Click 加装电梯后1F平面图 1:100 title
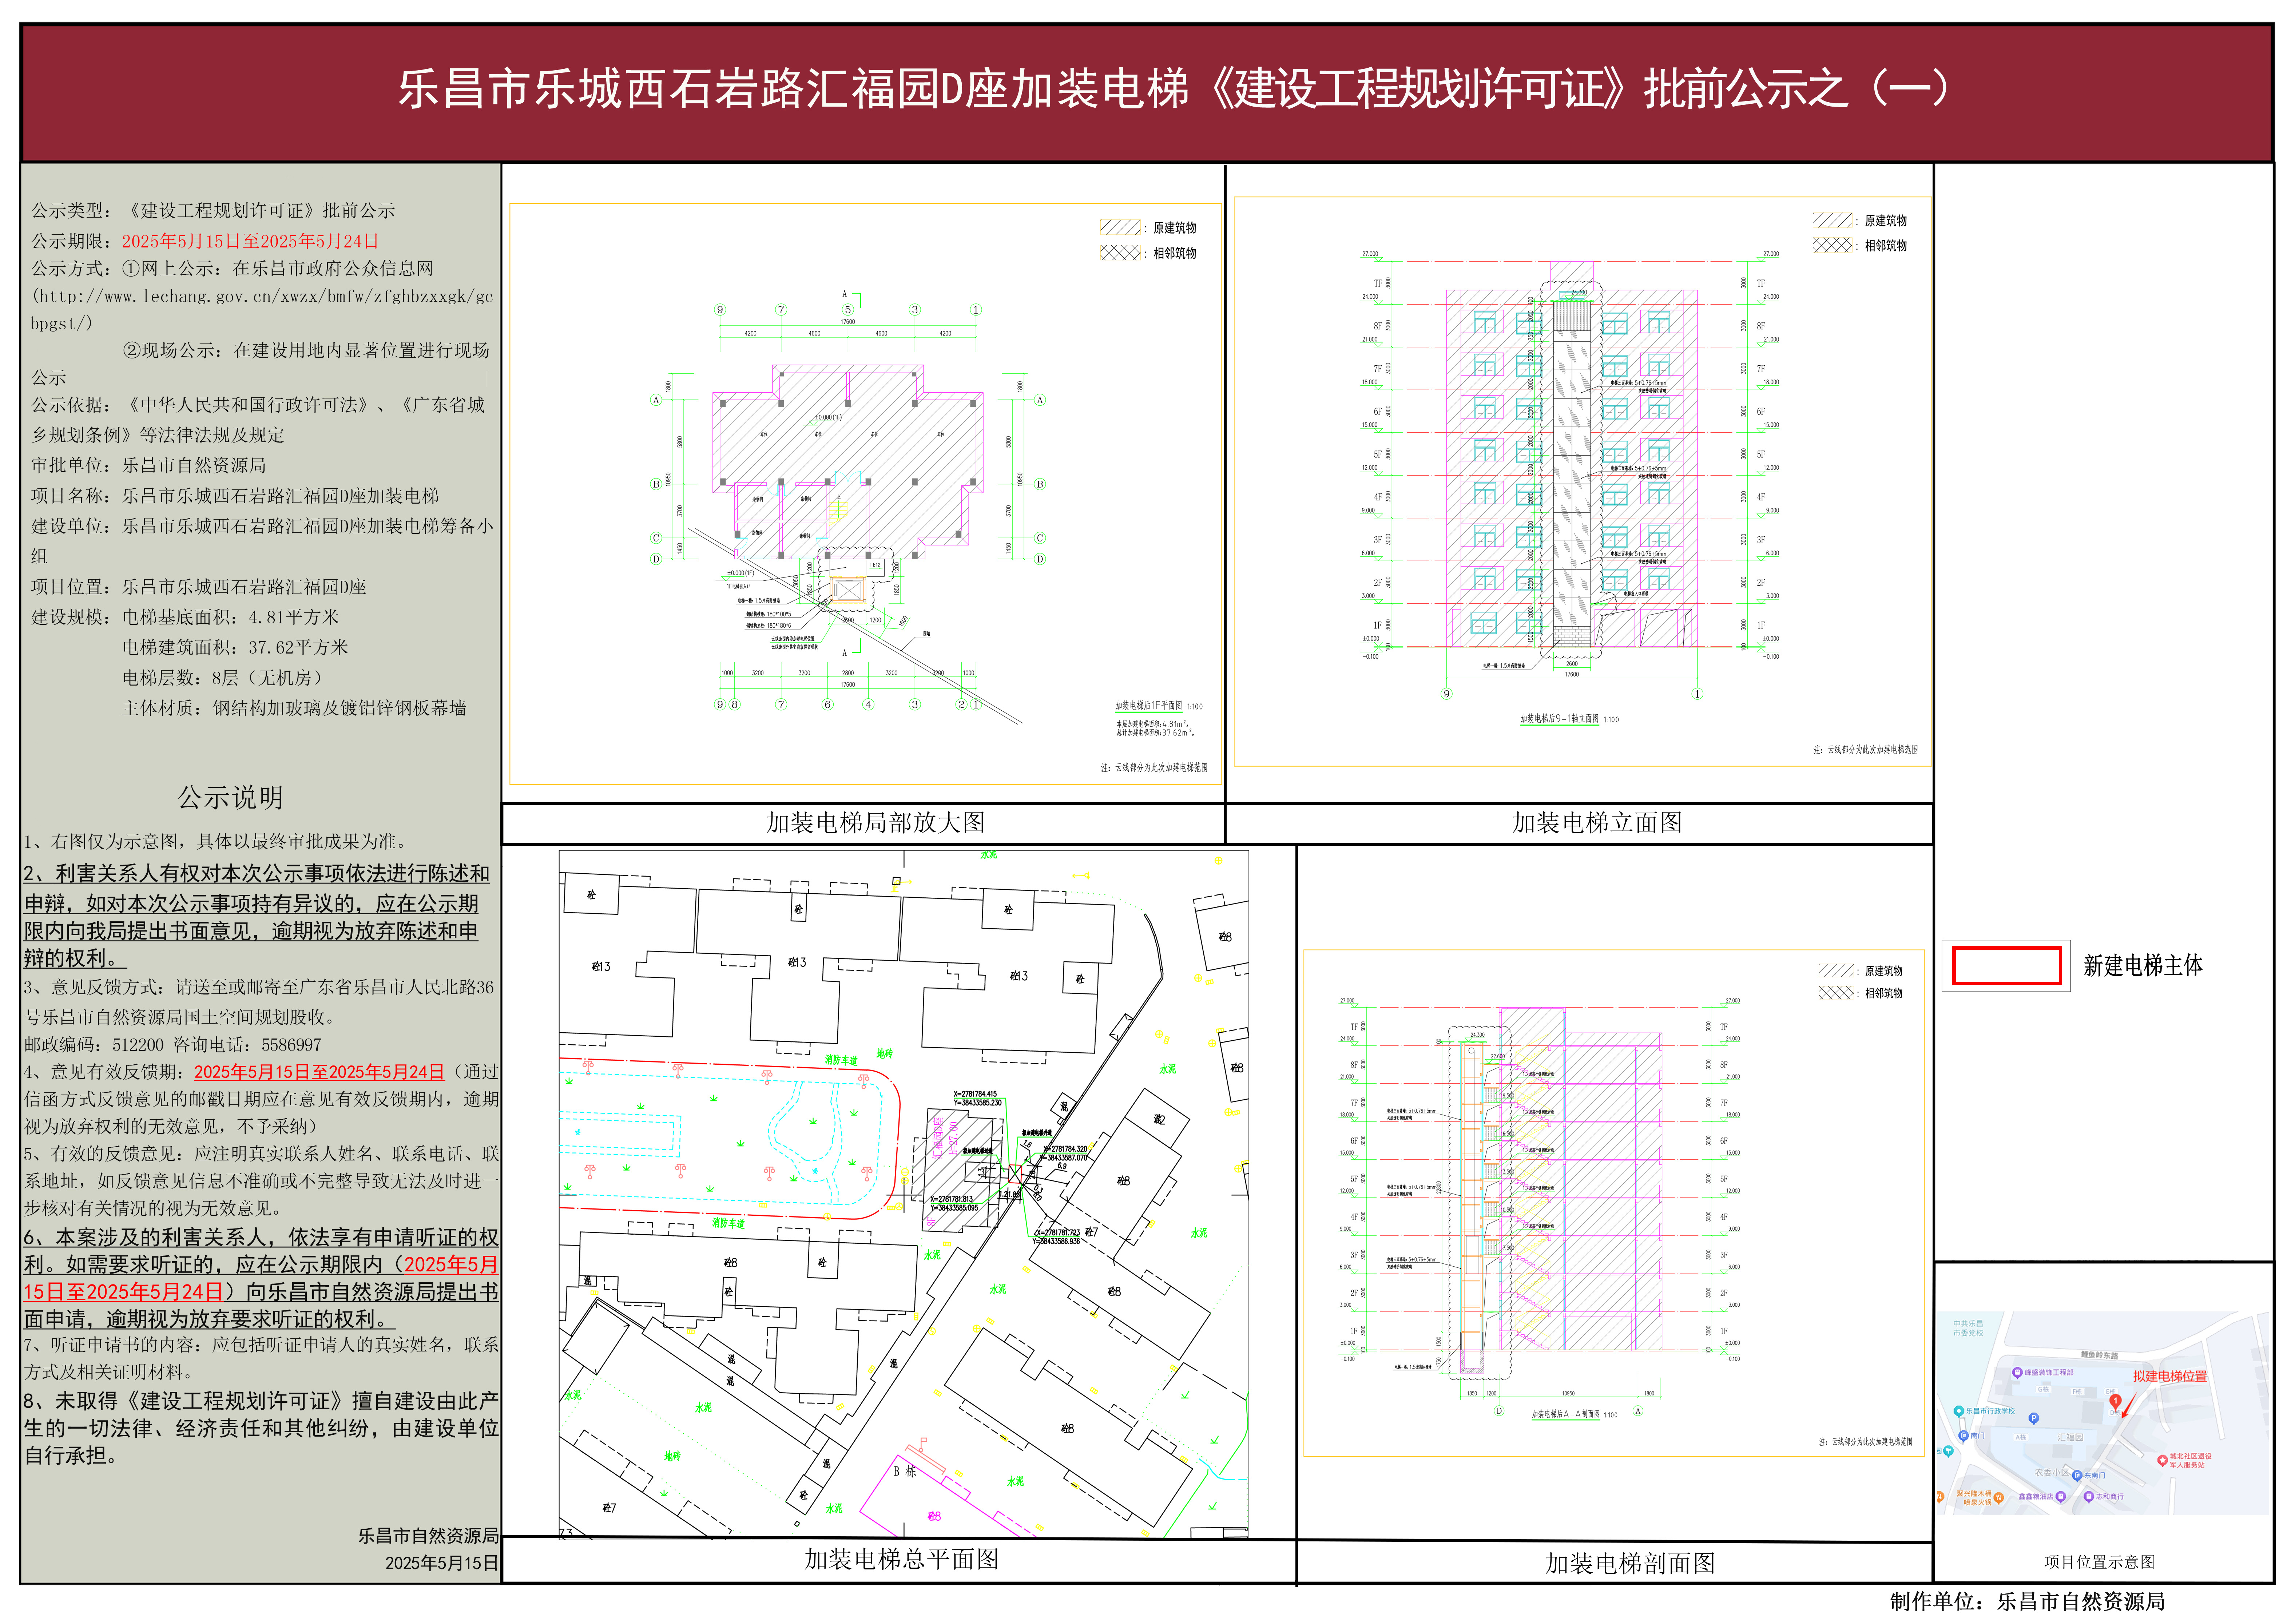 tap(1159, 706)
